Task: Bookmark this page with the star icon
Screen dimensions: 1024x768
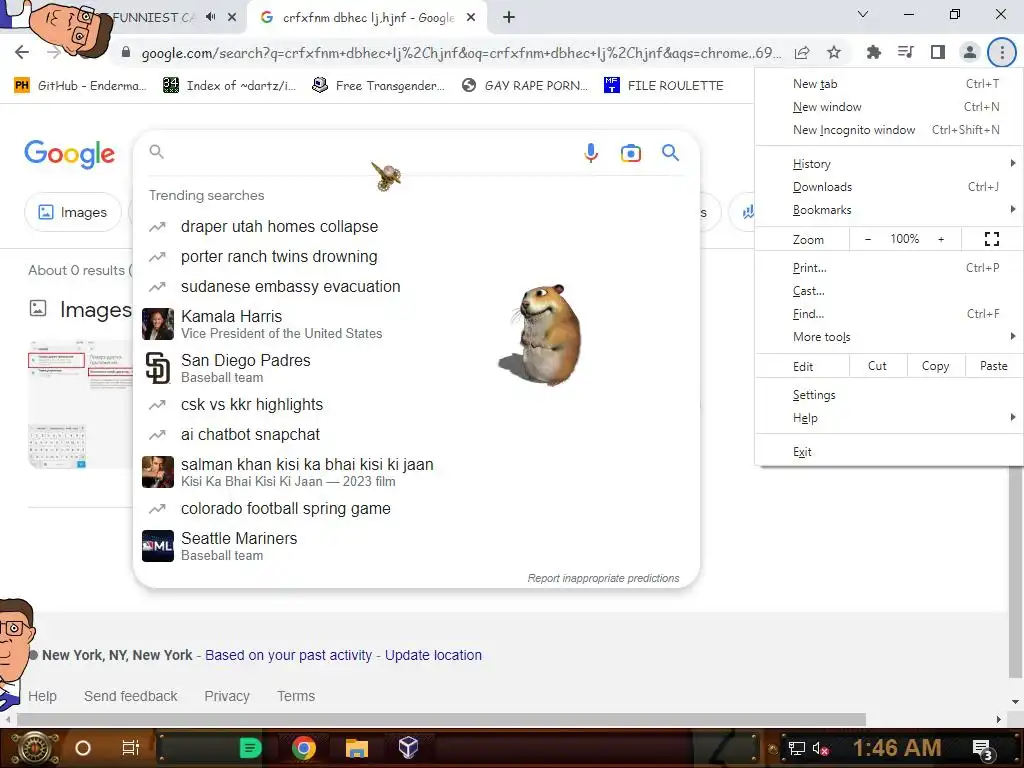Action: (834, 52)
